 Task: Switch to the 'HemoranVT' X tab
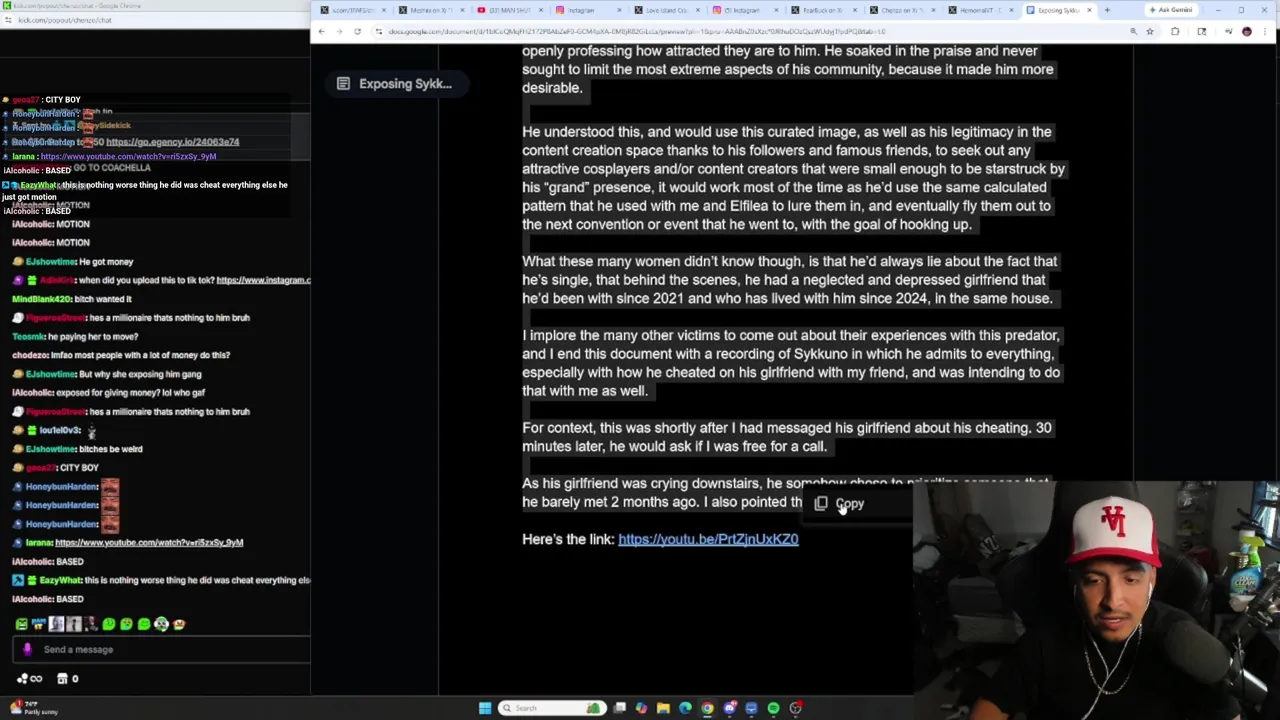981,11
